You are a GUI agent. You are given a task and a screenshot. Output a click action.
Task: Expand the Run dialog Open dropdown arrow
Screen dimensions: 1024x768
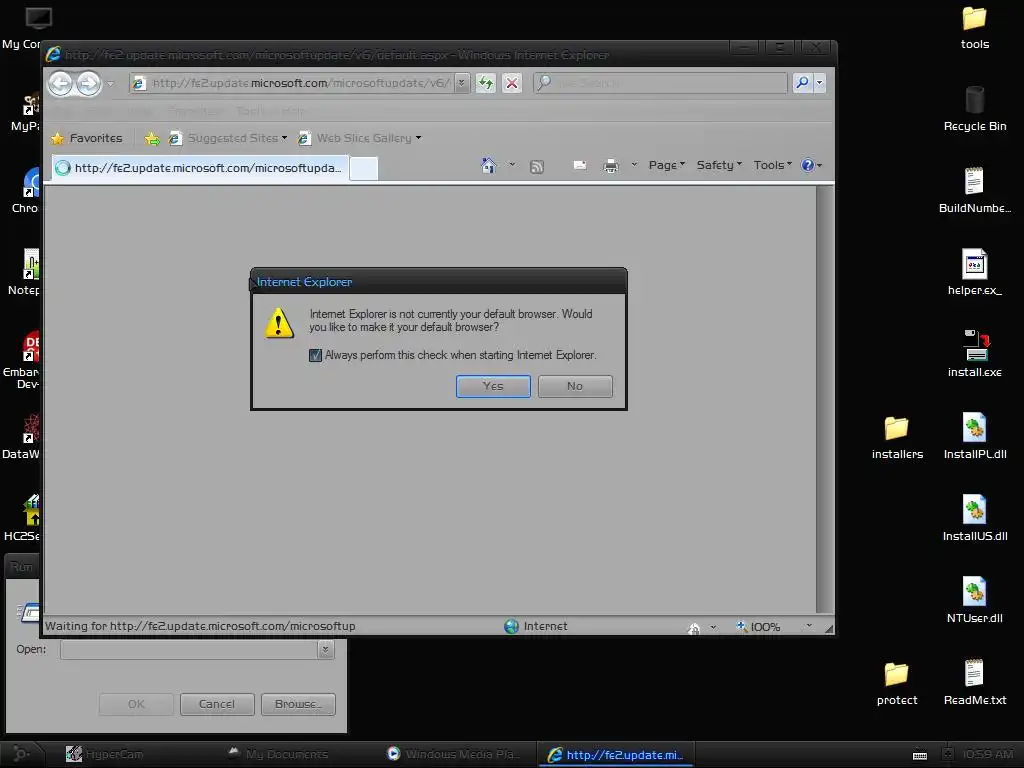(x=326, y=649)
